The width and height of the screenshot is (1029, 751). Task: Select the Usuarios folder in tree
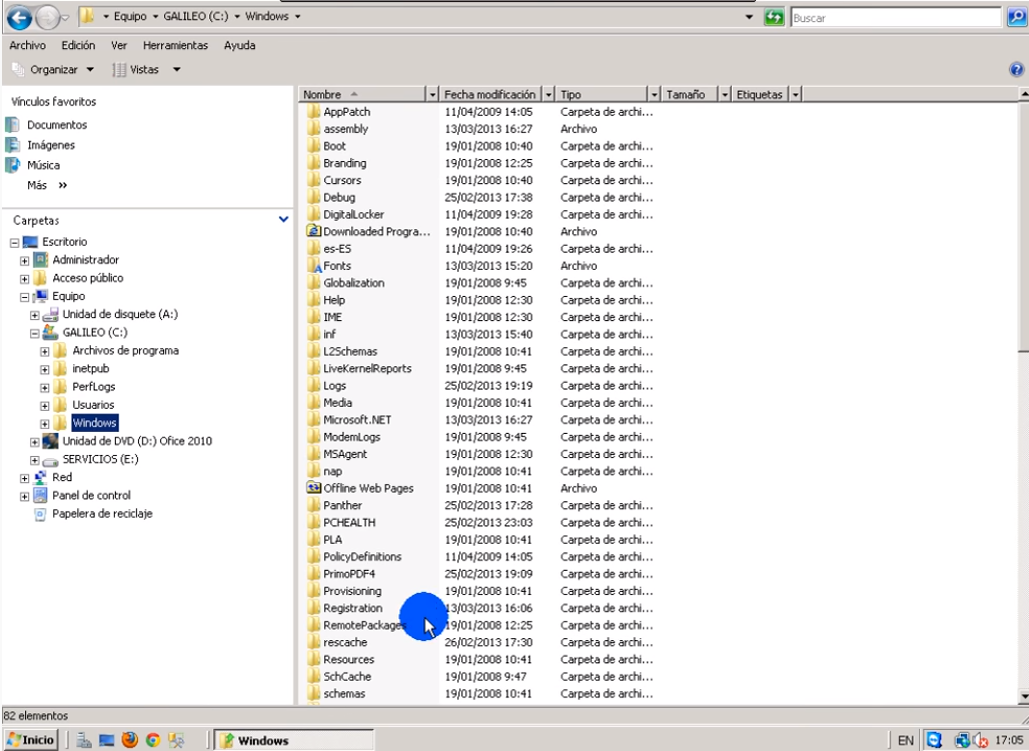tap(93, 405)
